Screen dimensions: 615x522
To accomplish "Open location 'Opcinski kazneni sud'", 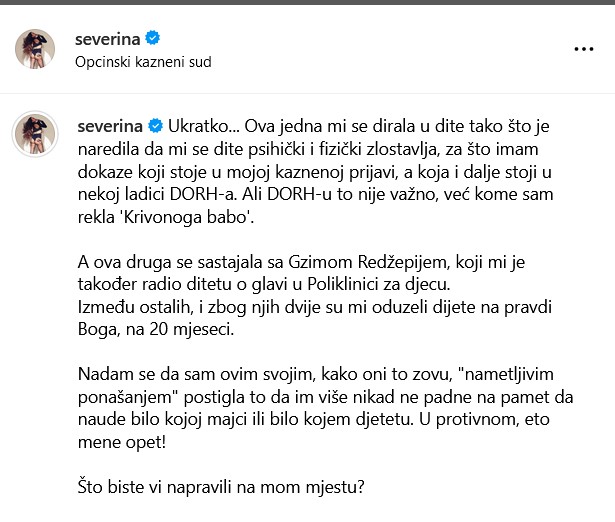I will click(x=144, y=61).
